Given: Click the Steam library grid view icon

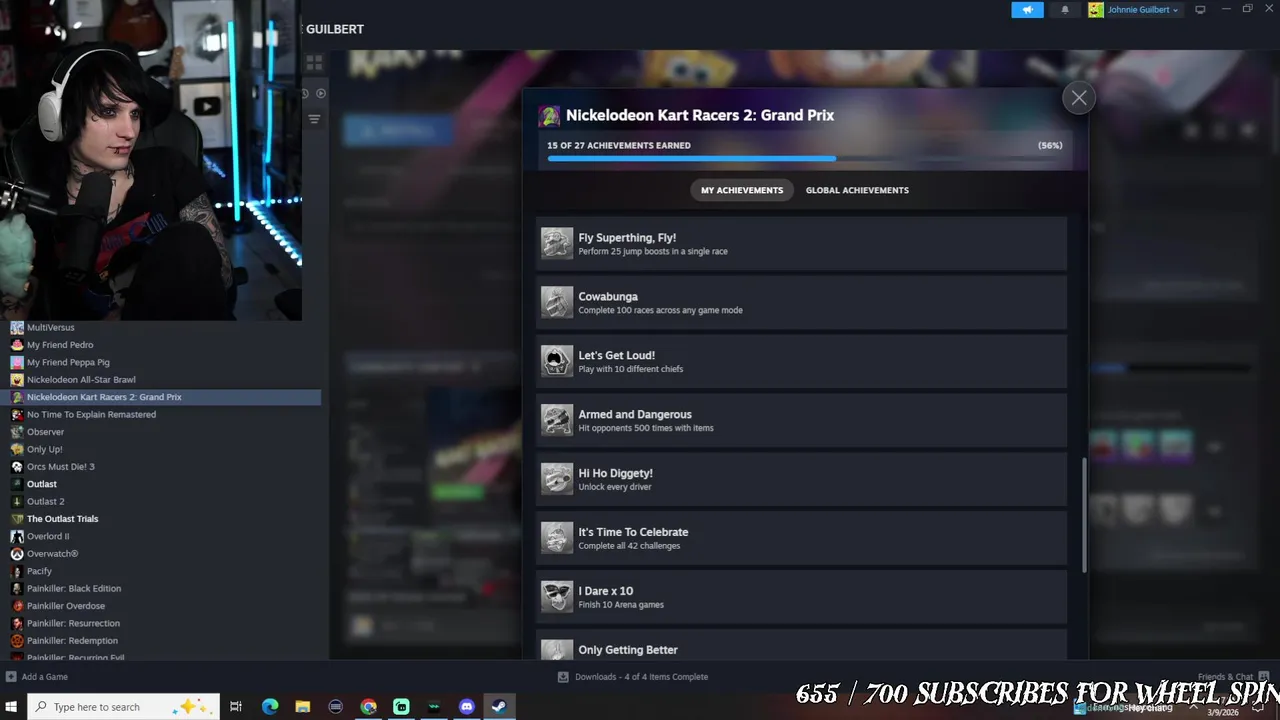Looking at the screenshot, I should [314, 63].
